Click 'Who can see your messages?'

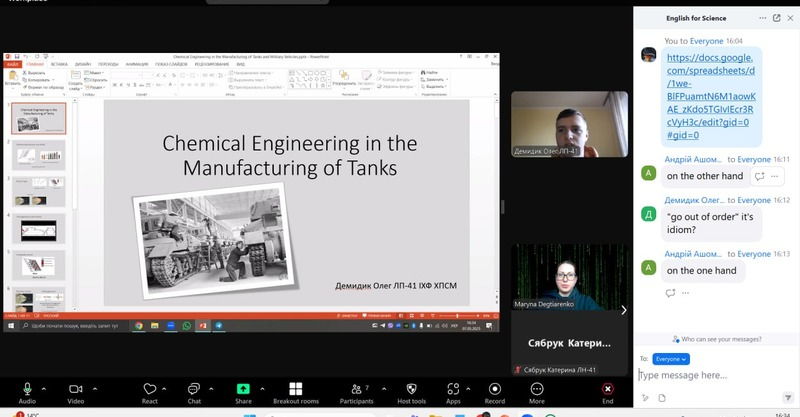click(717, 339)
